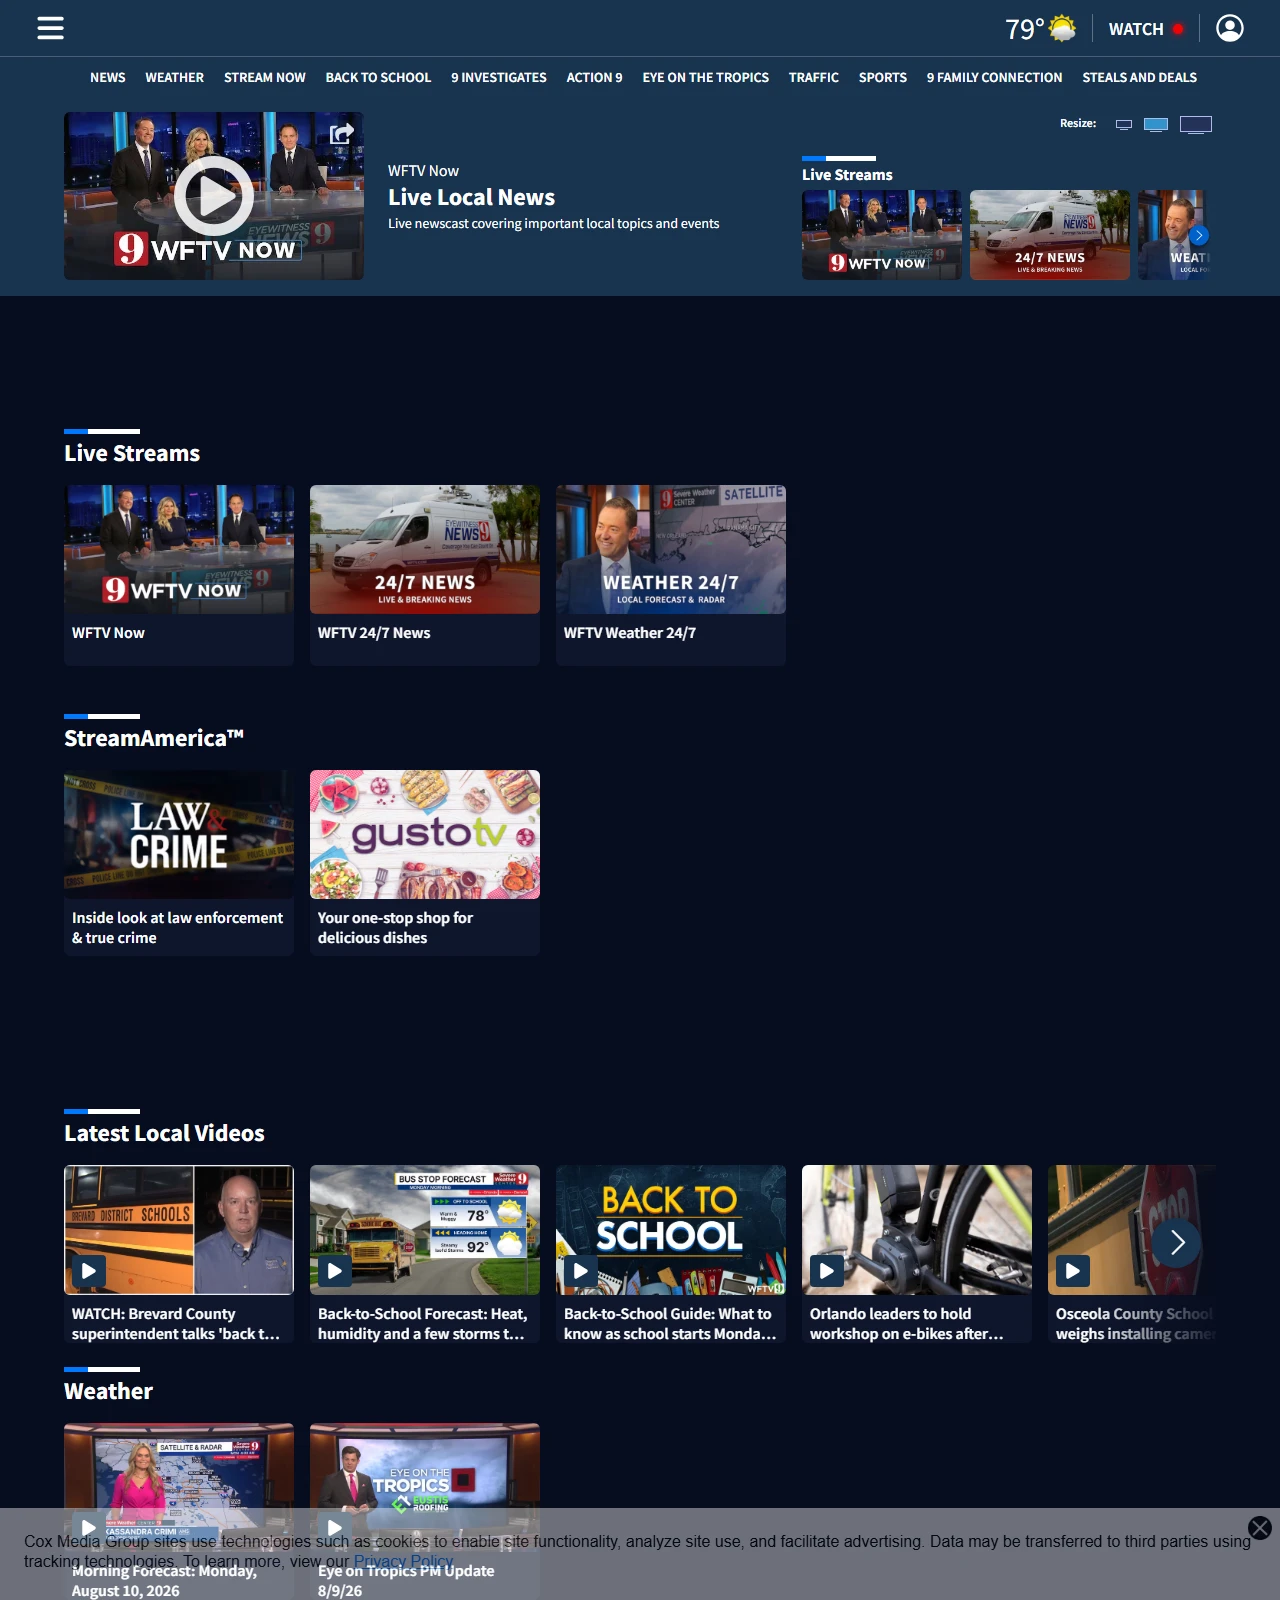Play the Osceola County School video
Image resolution: width=1280 pixels, height=1600 pixels.
1132,1254
